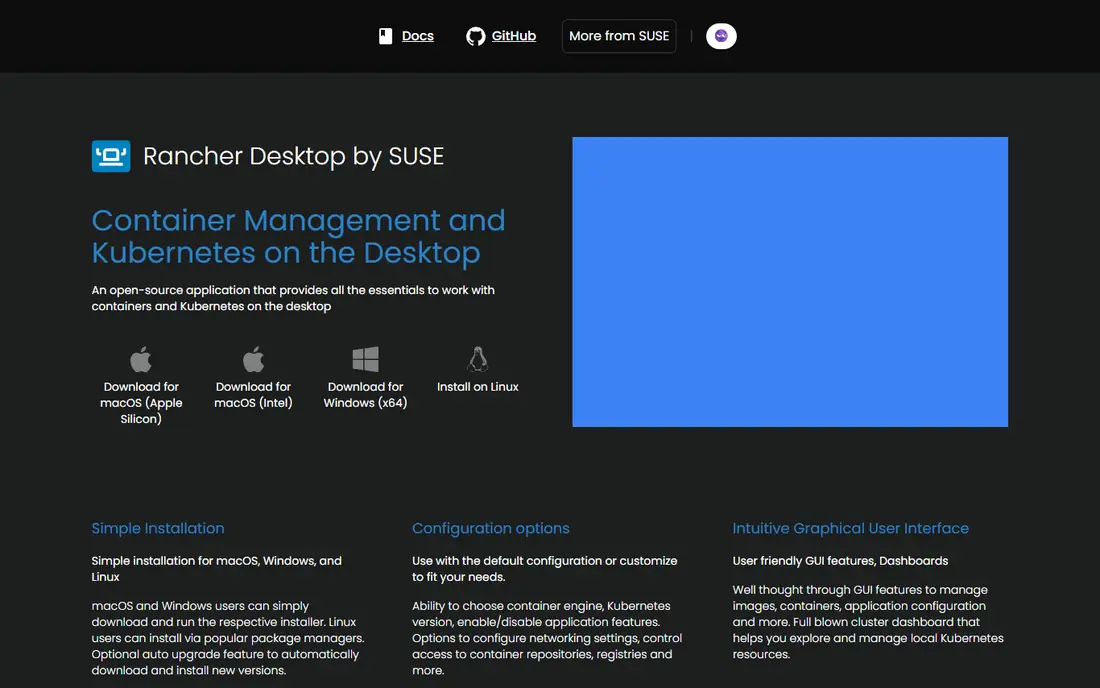
Task: Open the More from SUSE menu
Action: (619, 36)
